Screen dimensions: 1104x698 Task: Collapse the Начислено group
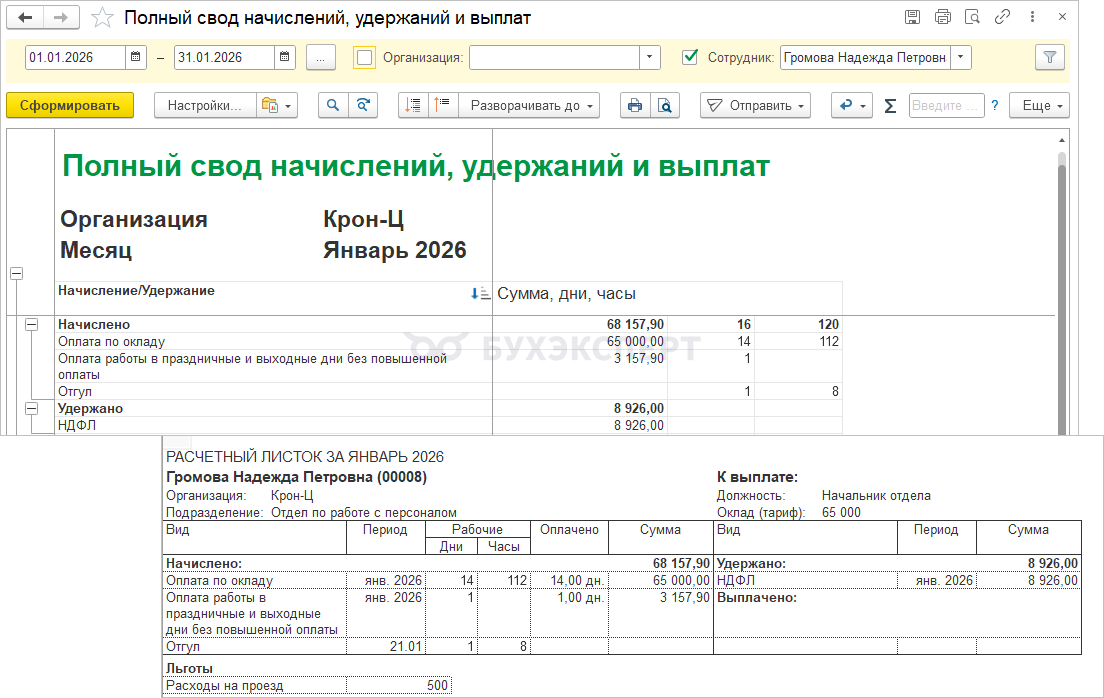[x=31, y=324]
